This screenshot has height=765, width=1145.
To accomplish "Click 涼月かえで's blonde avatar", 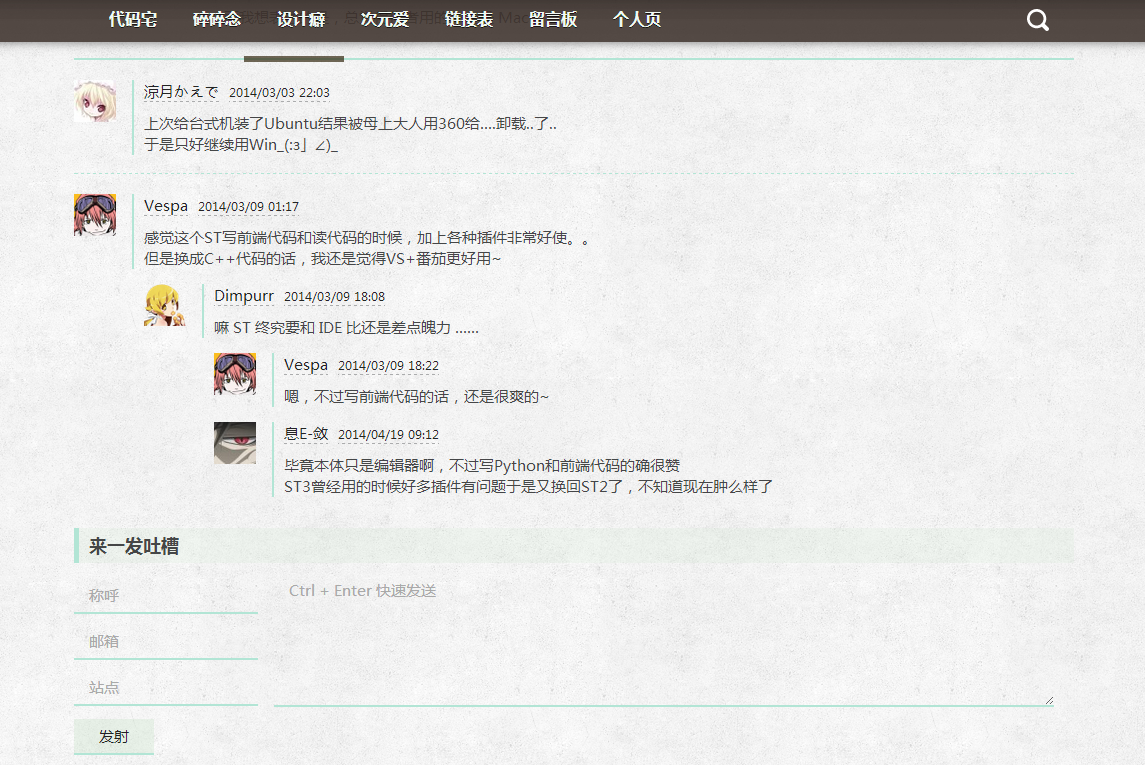I will [x=95, y=102].
